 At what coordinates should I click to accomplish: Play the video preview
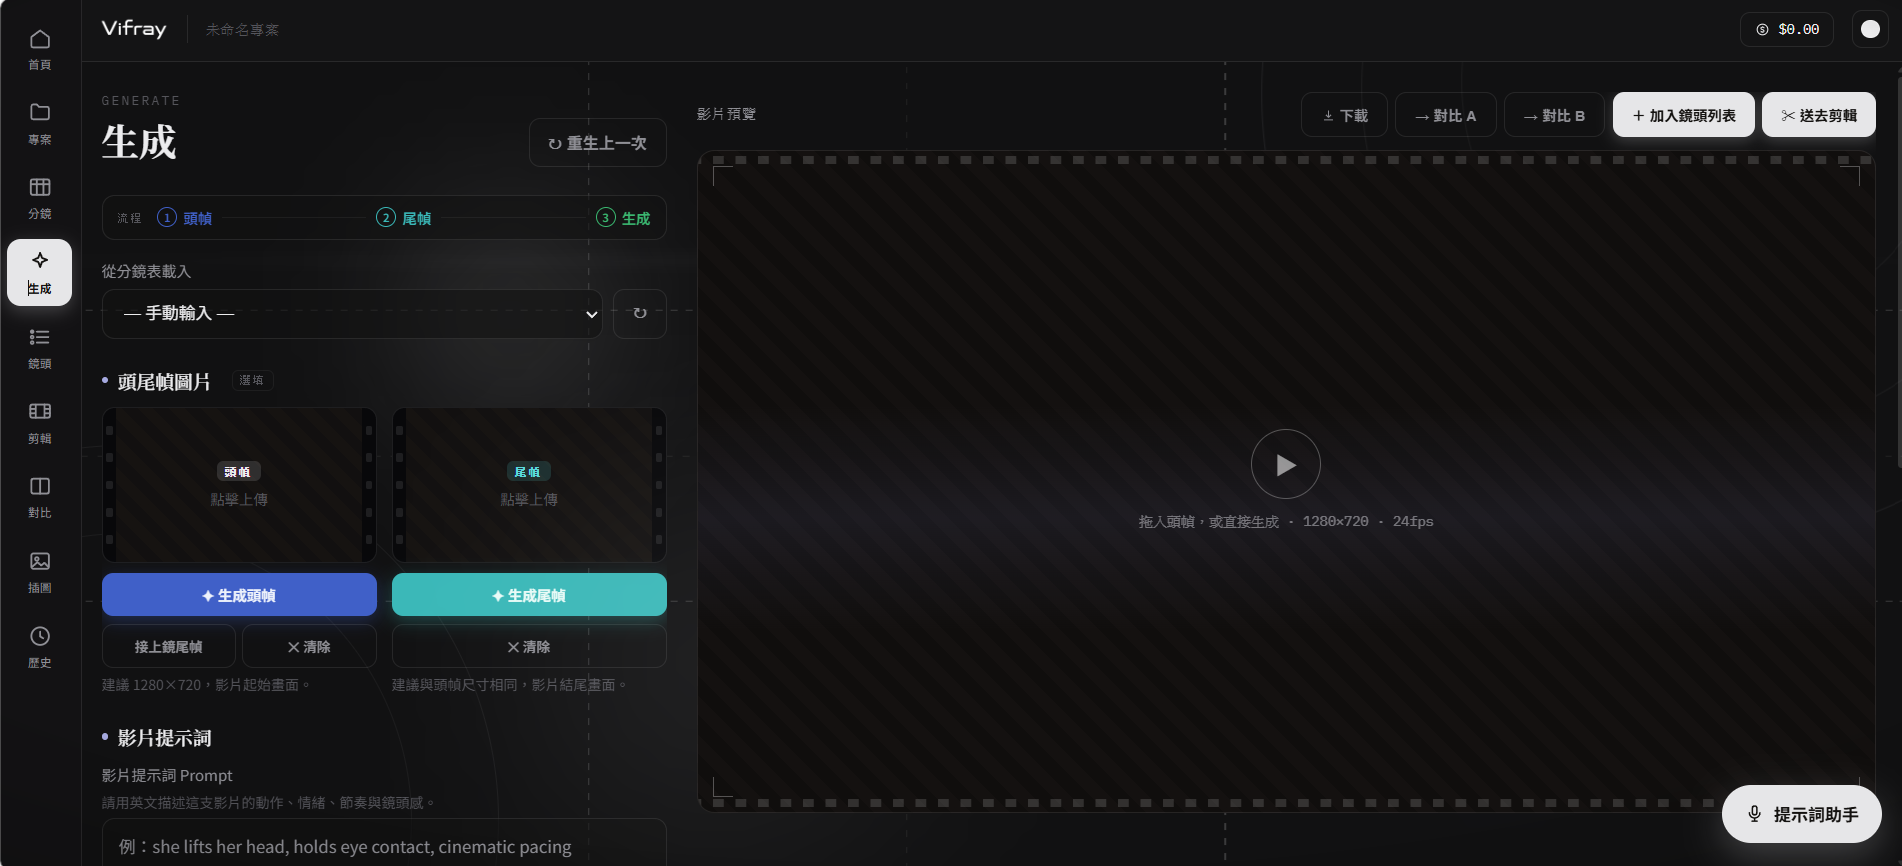tap(1286, 464)
